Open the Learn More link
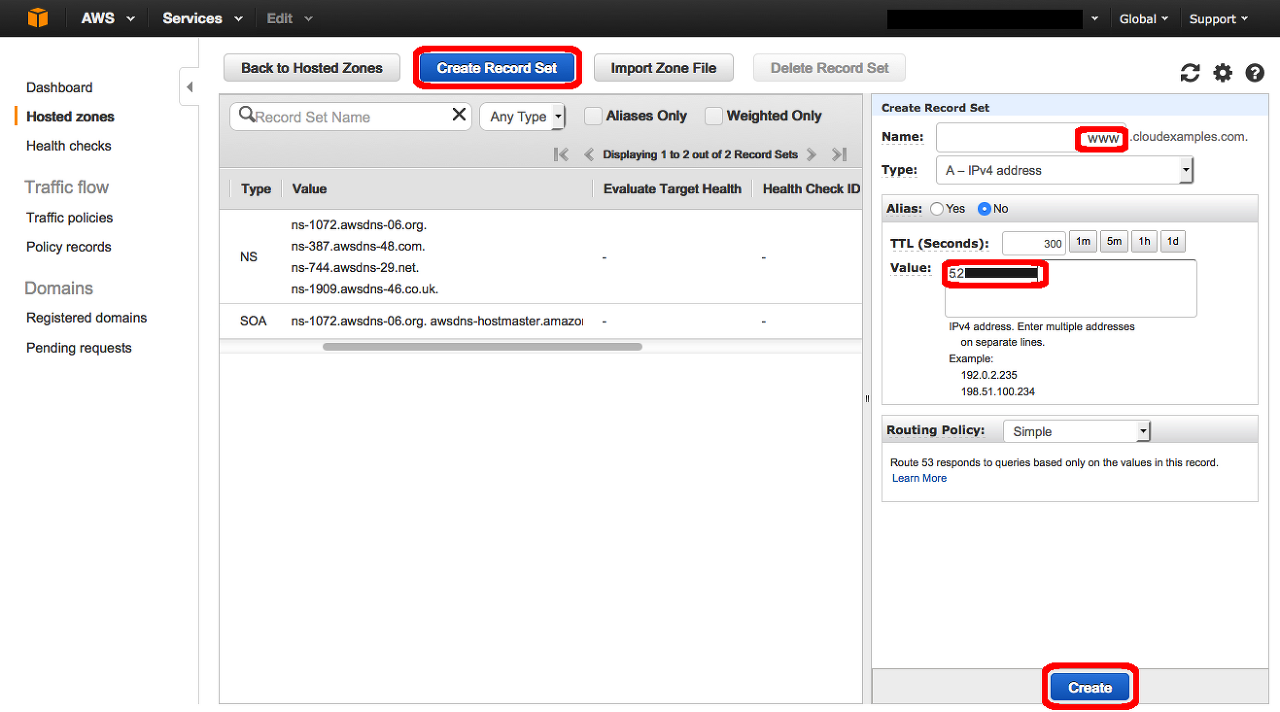Screen dimensions: 1280x712 919,478
